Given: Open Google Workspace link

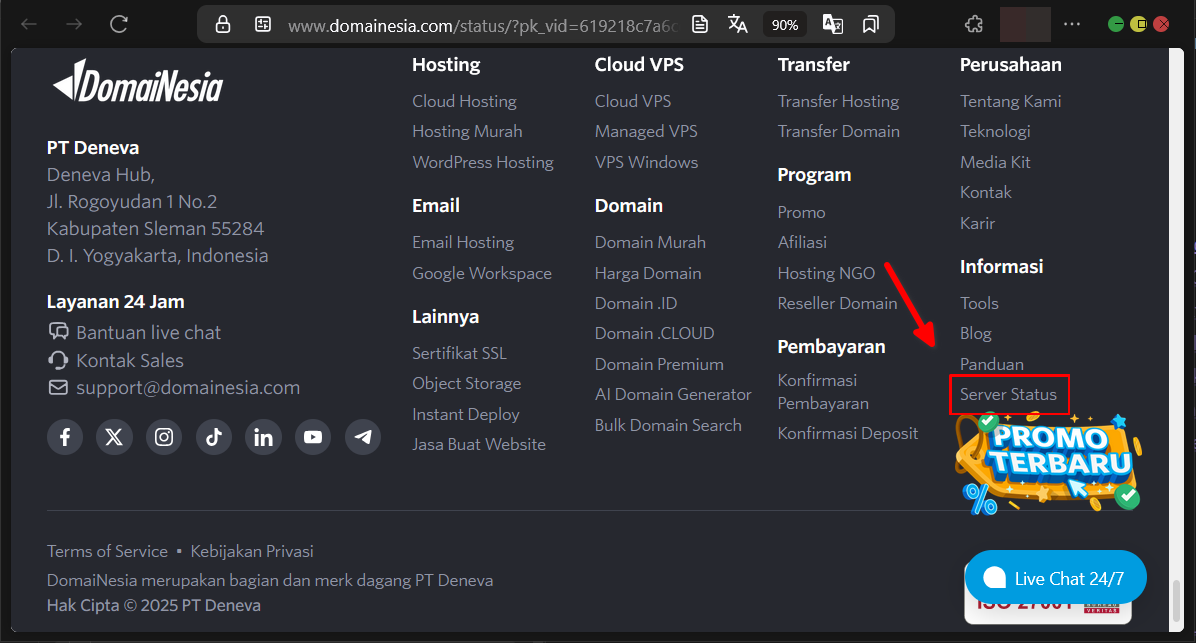Looking at the screenshot, I should coord(482,273).
